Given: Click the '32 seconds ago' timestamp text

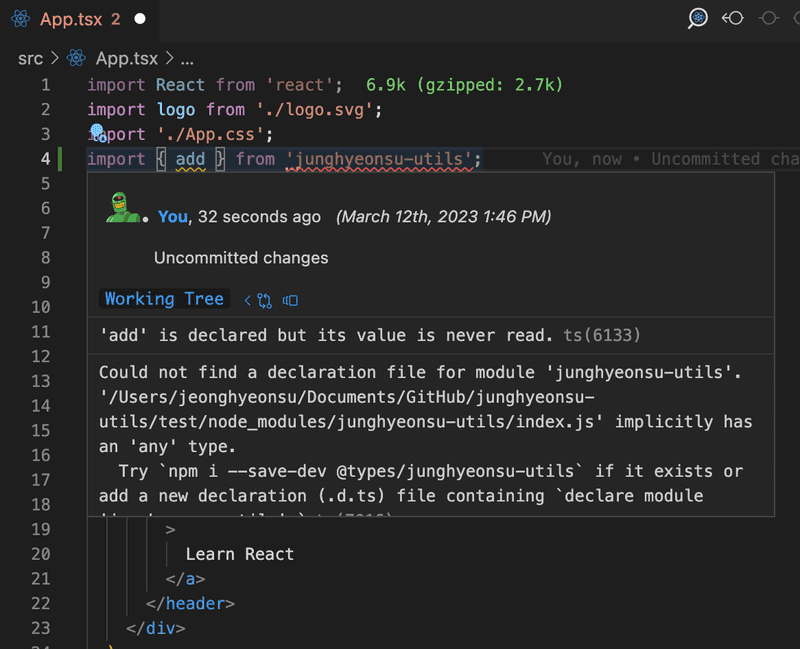Looking at the screenshot, I should coord(259,217).
